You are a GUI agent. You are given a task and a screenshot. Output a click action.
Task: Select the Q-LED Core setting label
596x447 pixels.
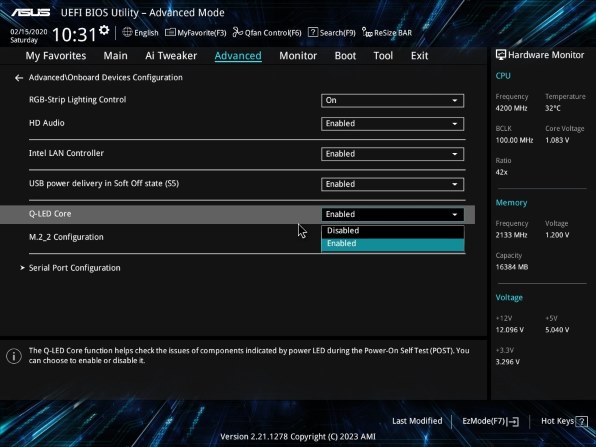point(50,214)
